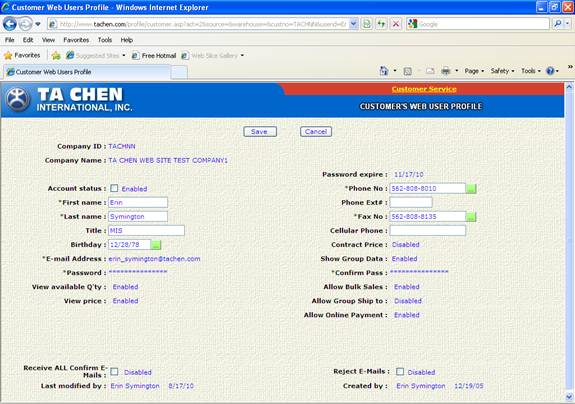The width and height of the screenshot is (575, 404).
Task: Open search provider dropdown arrow
Action: point(567,24)
